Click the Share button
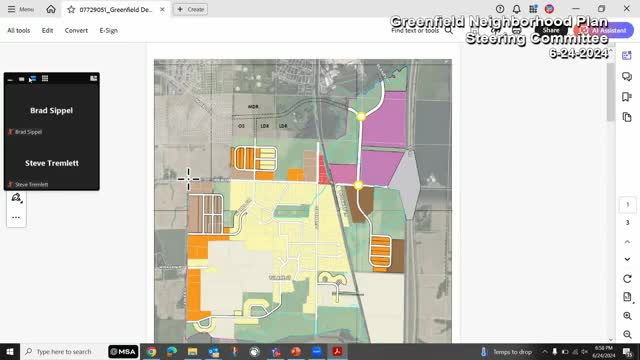Viewport: 640px width, 360px height. pos(551,30)
